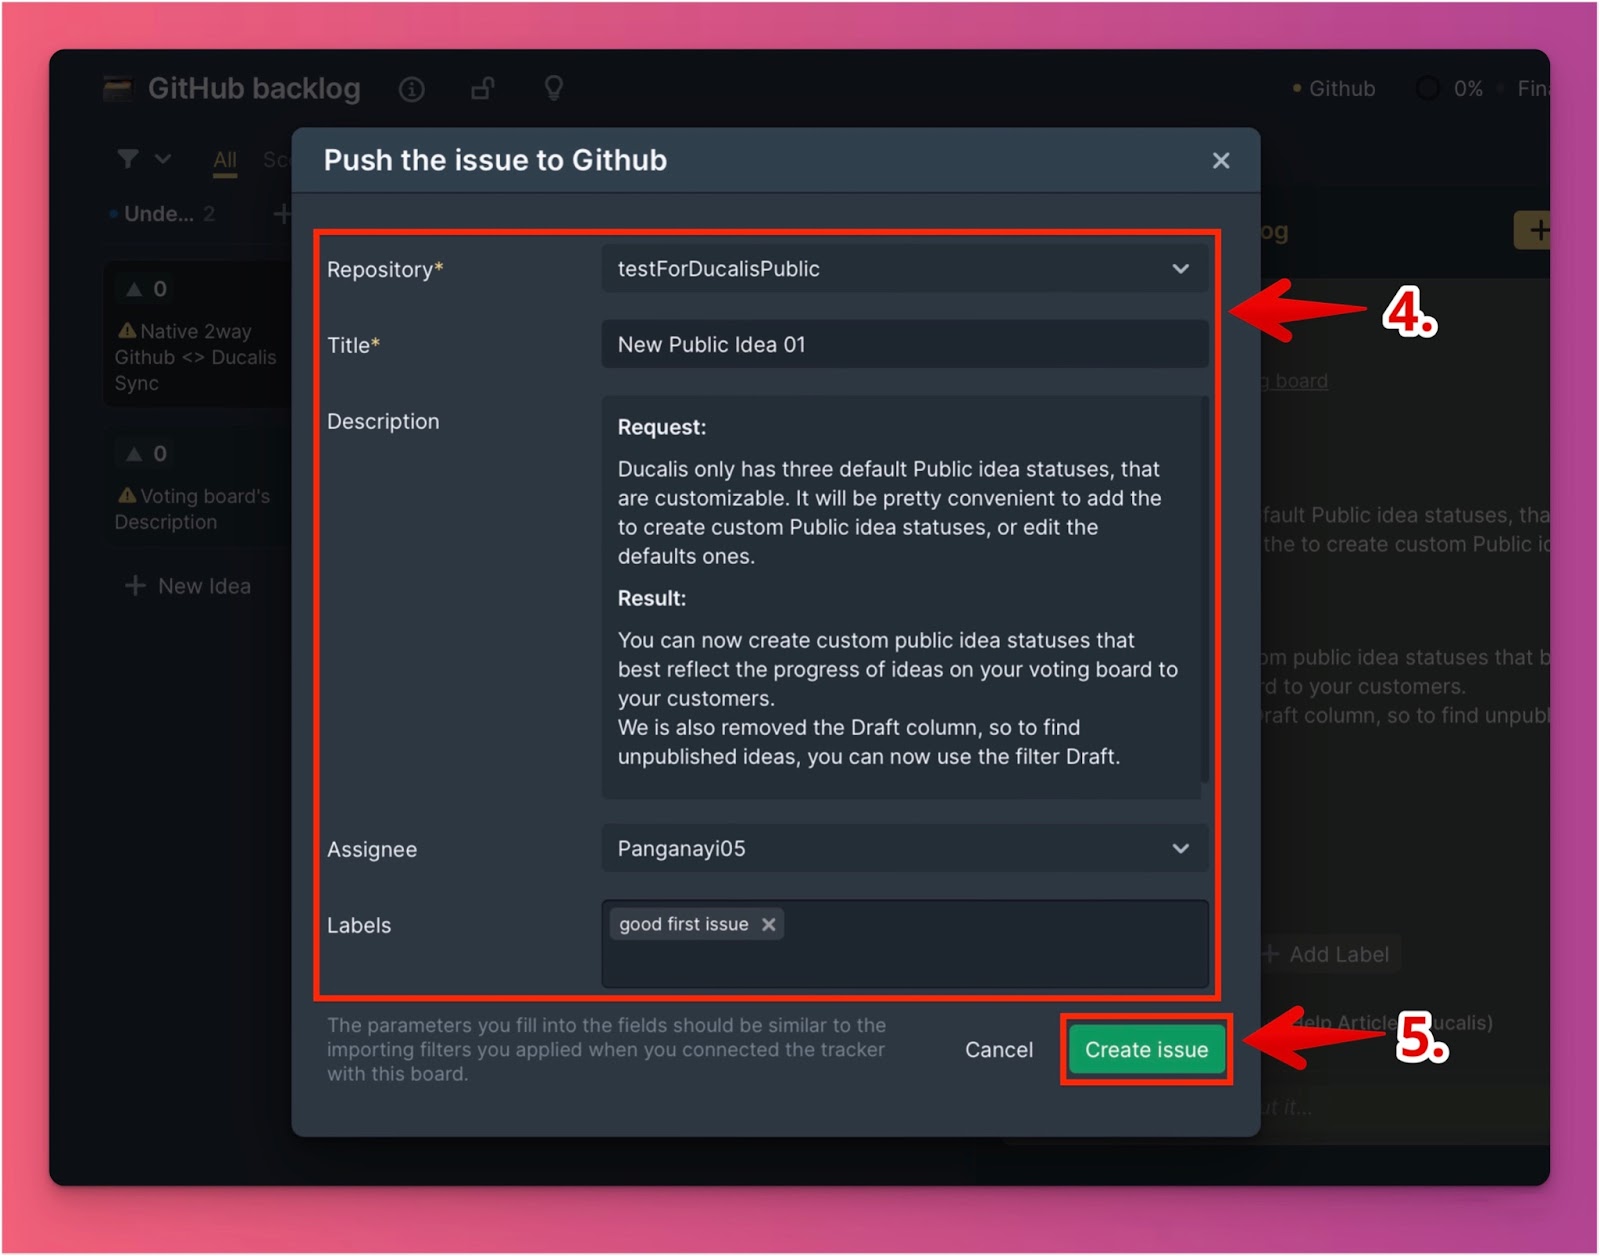Screen dimensions: 1600x1256
Task: Click the 0% progress indicator
Action: 1449,89
